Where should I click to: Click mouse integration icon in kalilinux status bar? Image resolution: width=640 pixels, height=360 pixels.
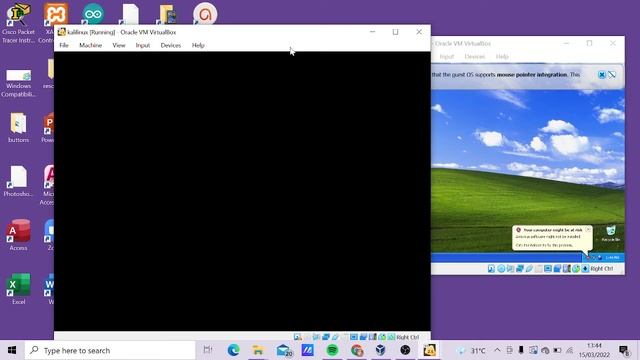(382, 337)
